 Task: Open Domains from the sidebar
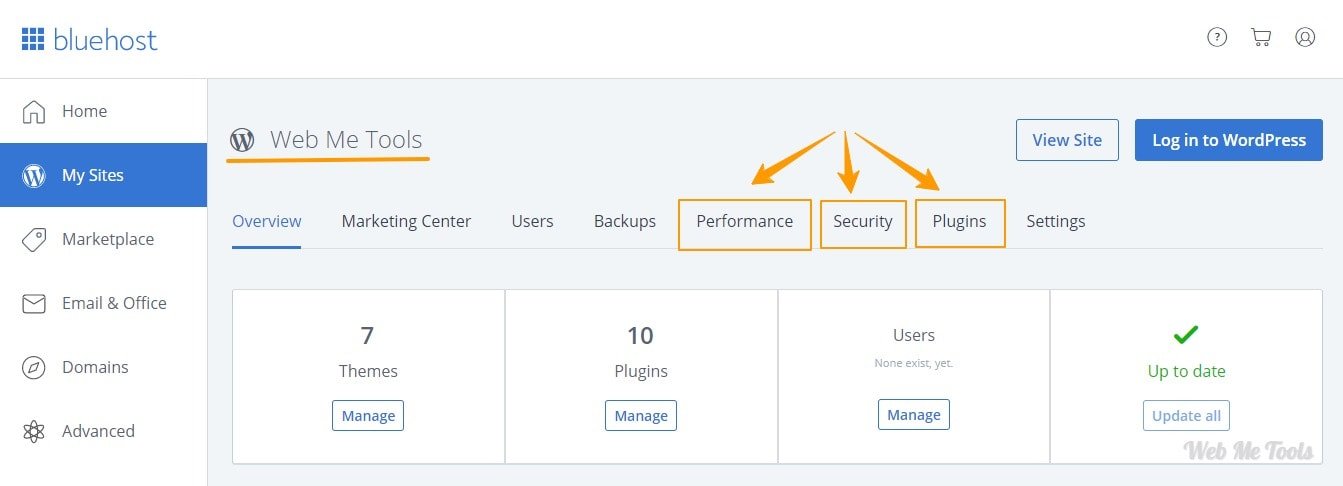point(103,367)
